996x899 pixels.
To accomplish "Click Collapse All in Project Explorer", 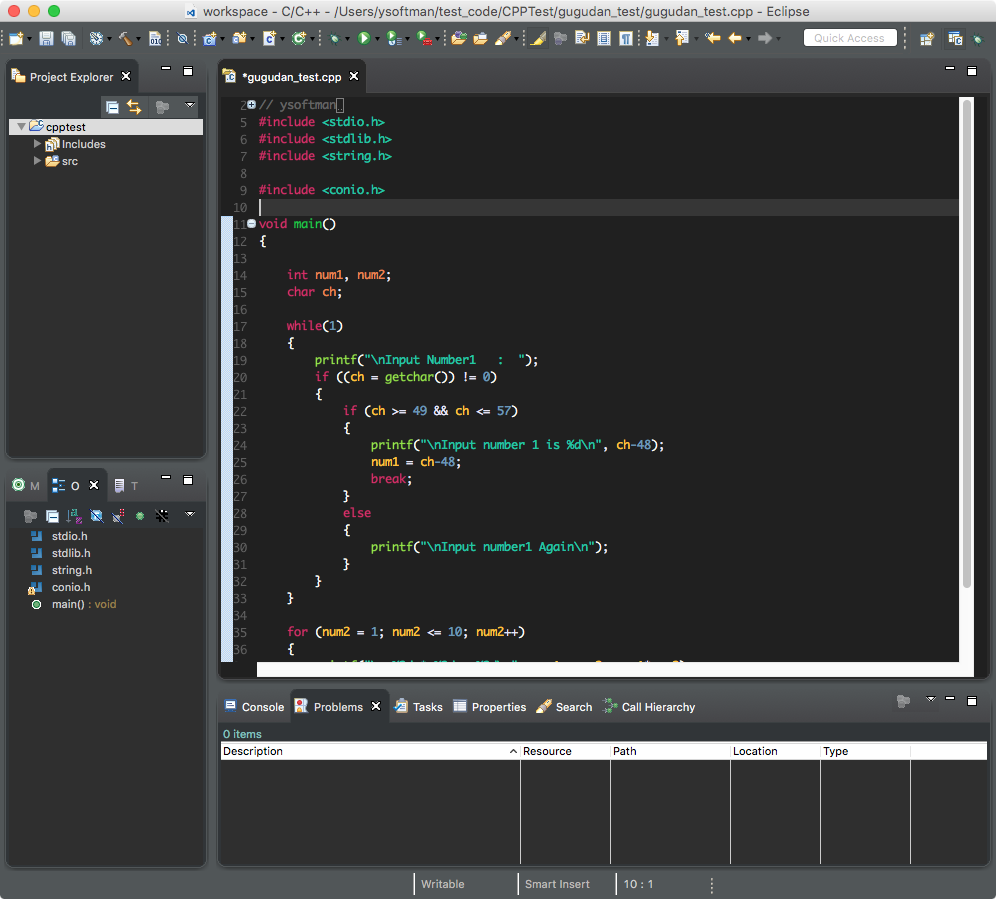I will pos(112,107).
